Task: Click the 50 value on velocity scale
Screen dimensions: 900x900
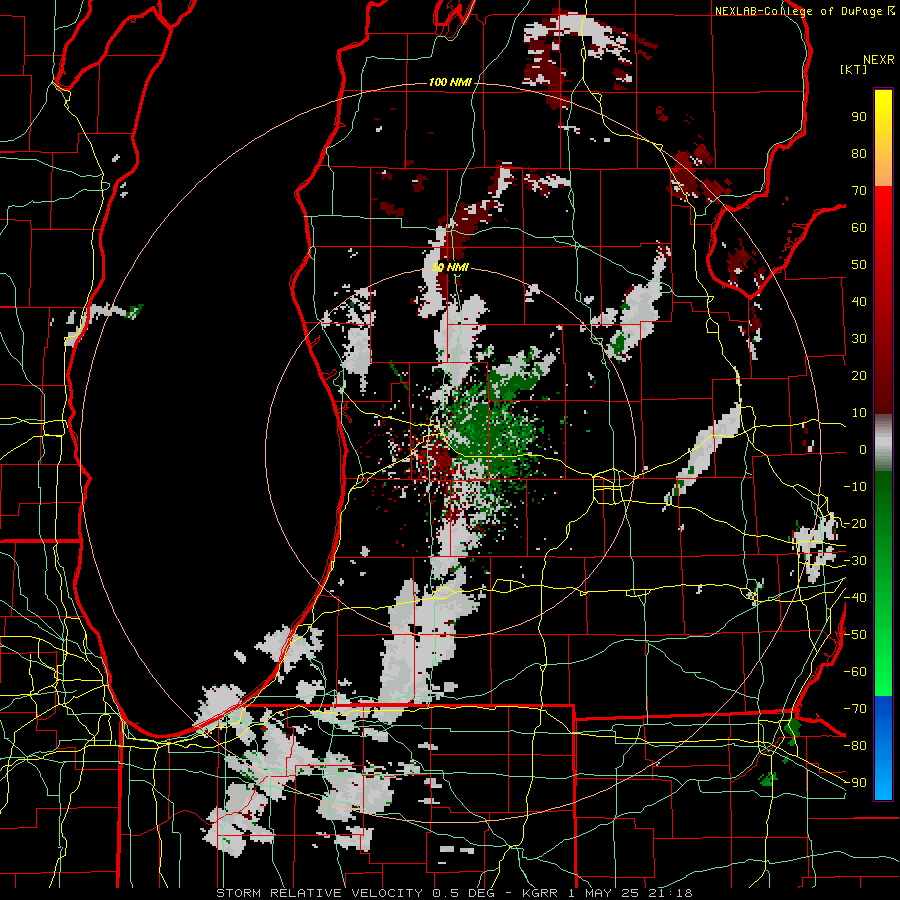Action: point(859,265)
